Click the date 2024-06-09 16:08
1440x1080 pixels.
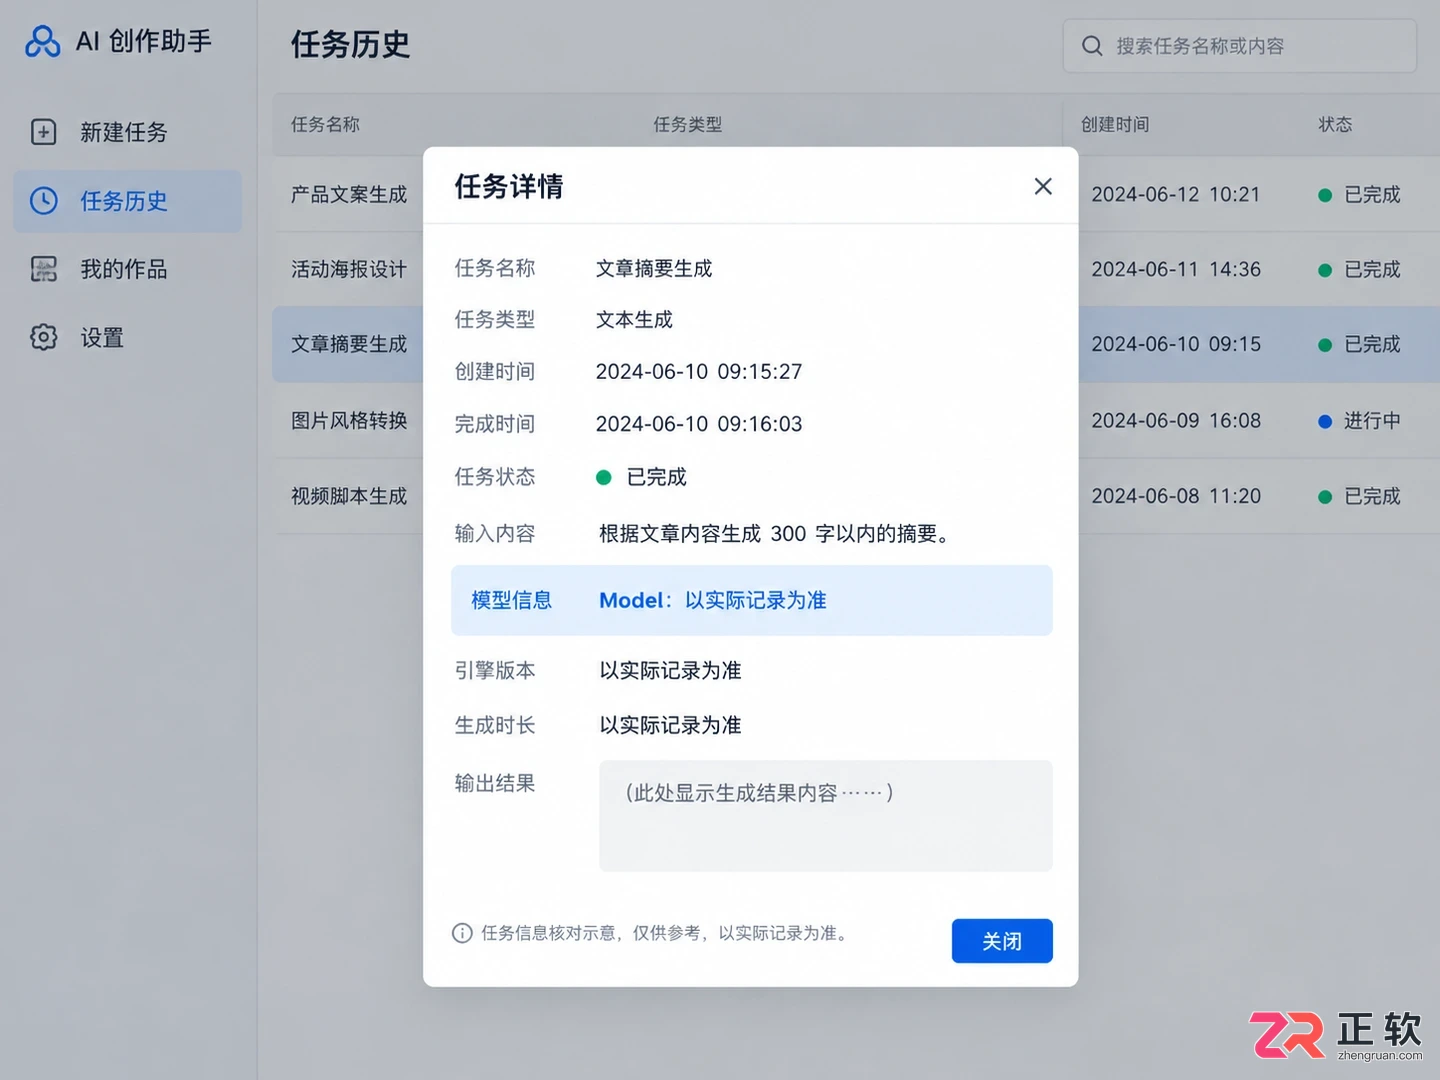pyautogui.click(x=1176, y=420)
